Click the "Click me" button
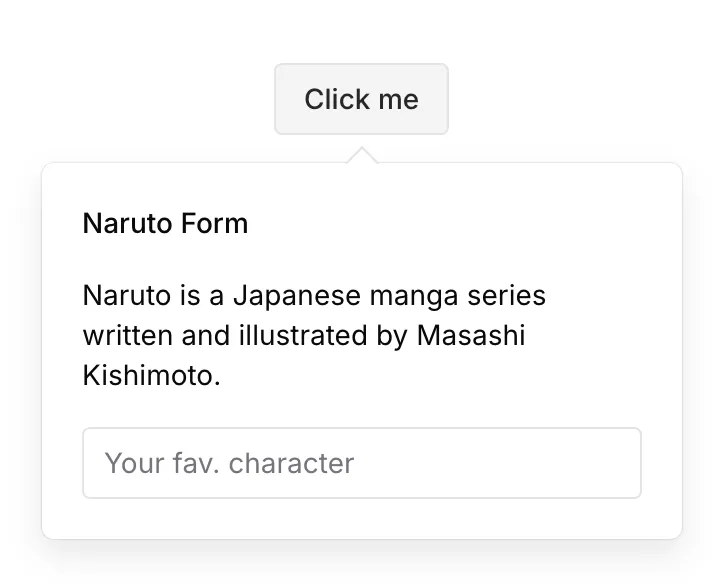 coord(361,99)
